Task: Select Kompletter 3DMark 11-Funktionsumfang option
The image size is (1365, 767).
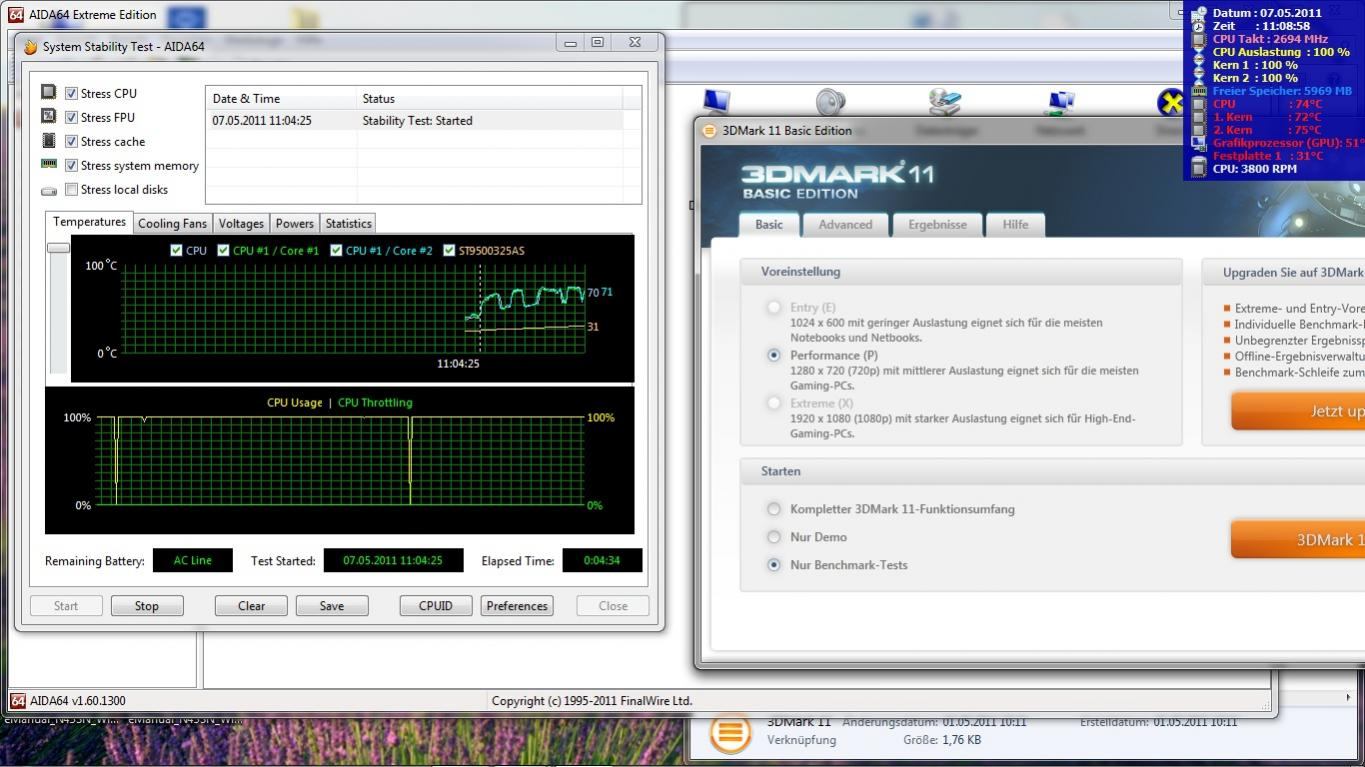Action: (x=773, y=509)
